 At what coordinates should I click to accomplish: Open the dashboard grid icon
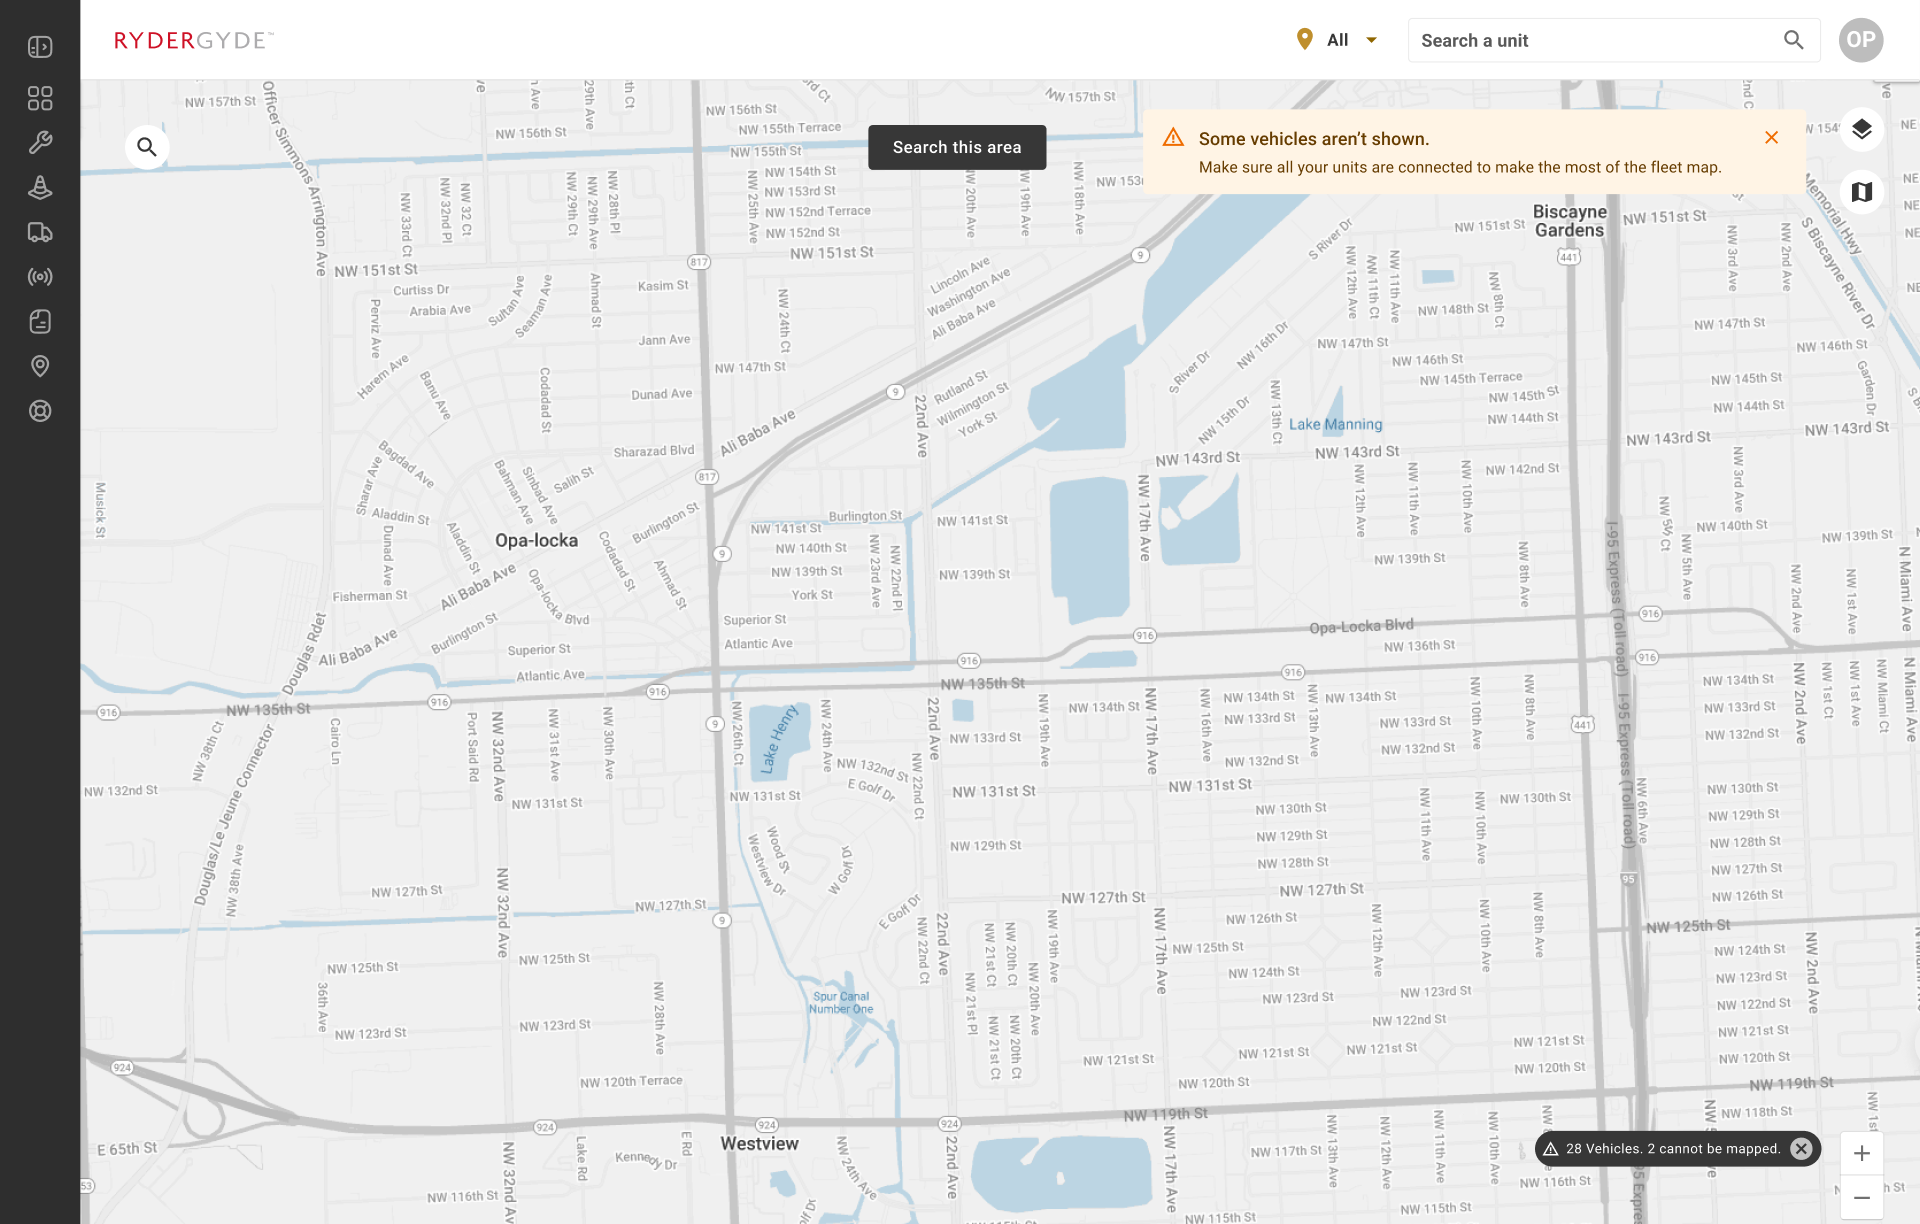40,98
